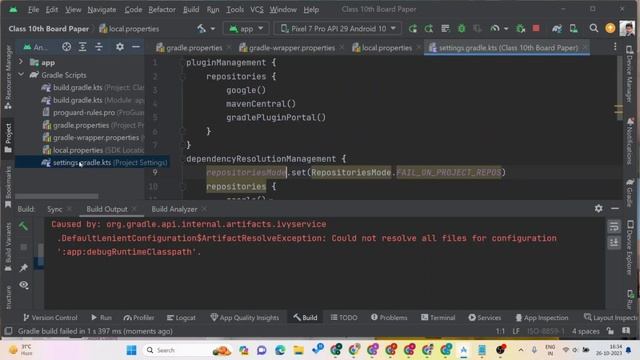Attach debugger to Android process icon
Viewport: 640px width, 360px height.
point(520,29)
